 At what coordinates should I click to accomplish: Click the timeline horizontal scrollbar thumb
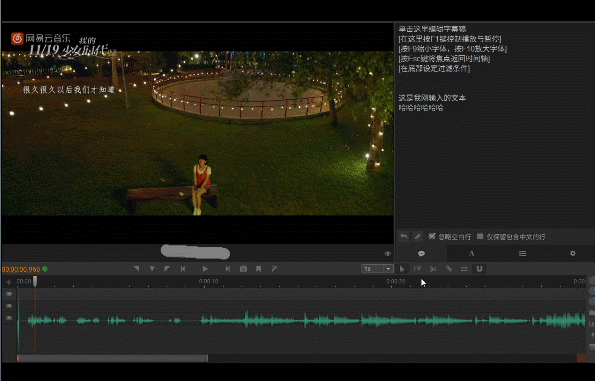pos(113,358)
